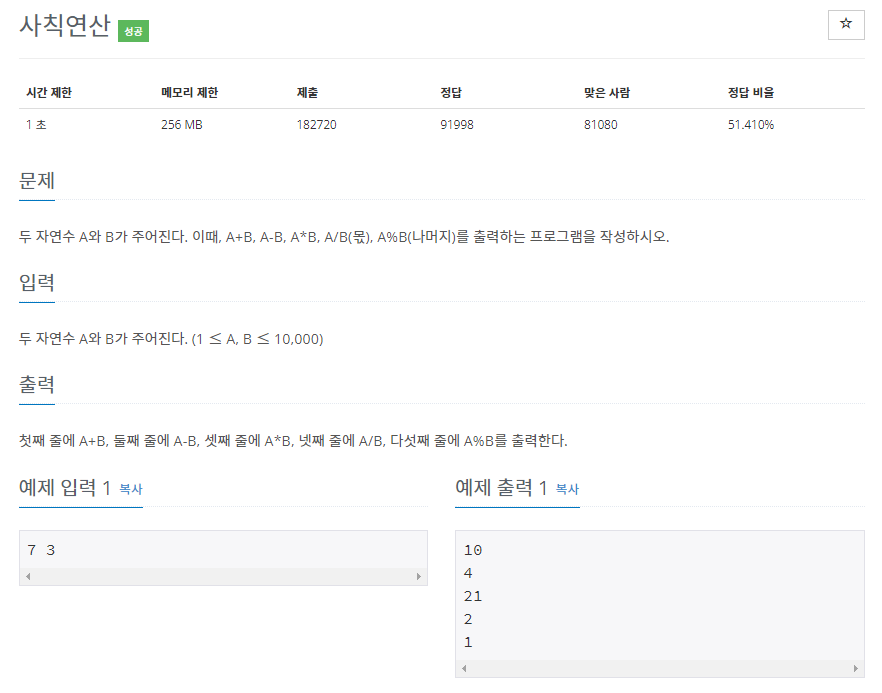Click the '7 3' example input text
This screenshot has width=882, height=693.
point(41,550)
